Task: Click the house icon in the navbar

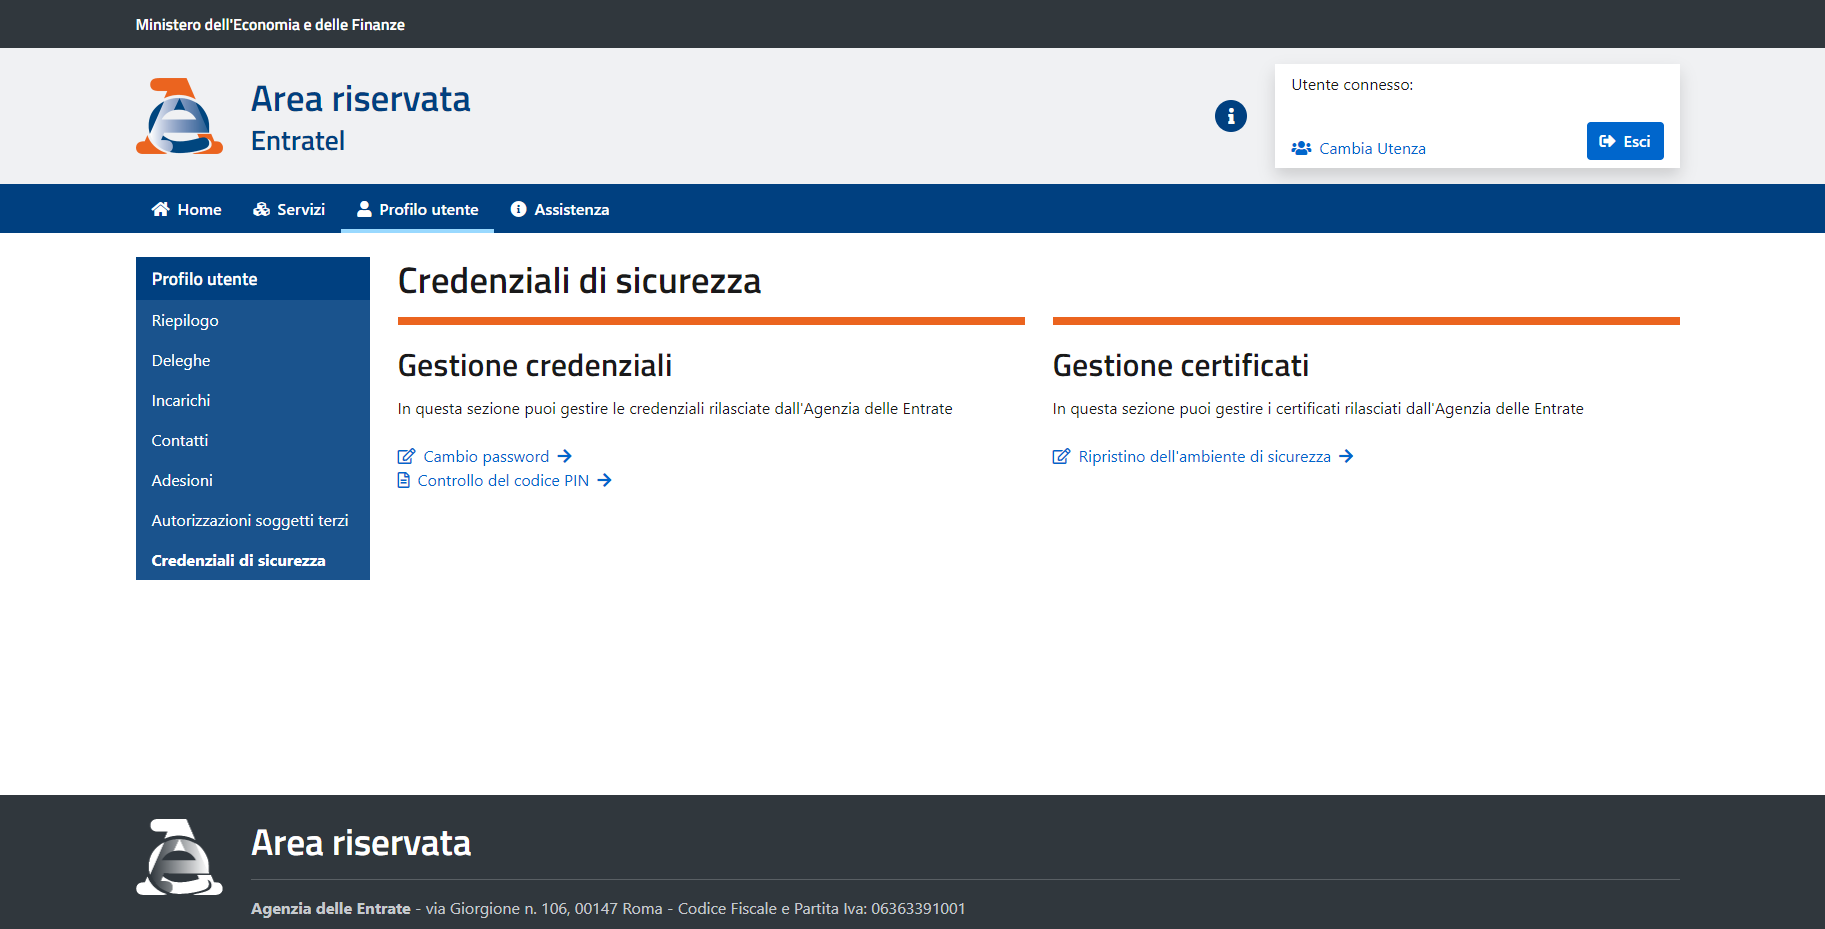Action: pos(160,209)
